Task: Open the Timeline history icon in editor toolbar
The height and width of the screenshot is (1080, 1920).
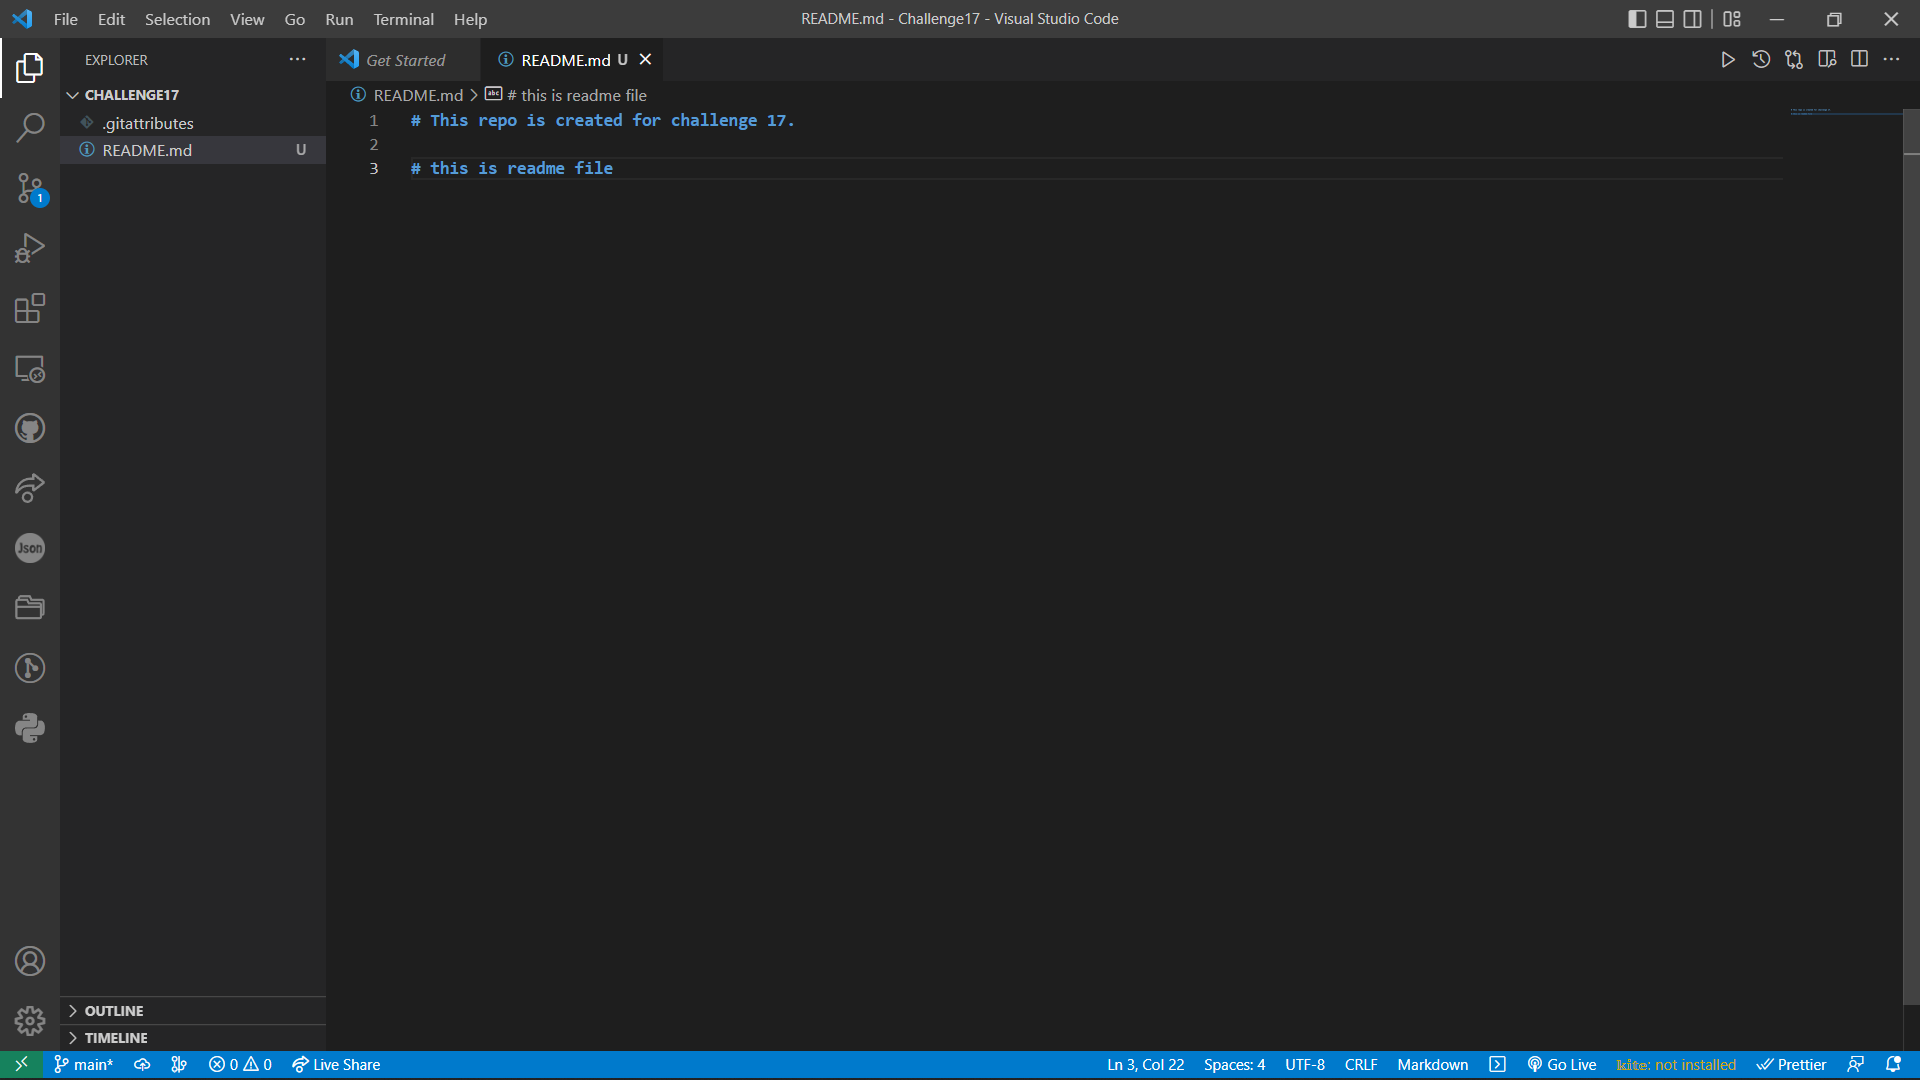Action: [1761, 59]
